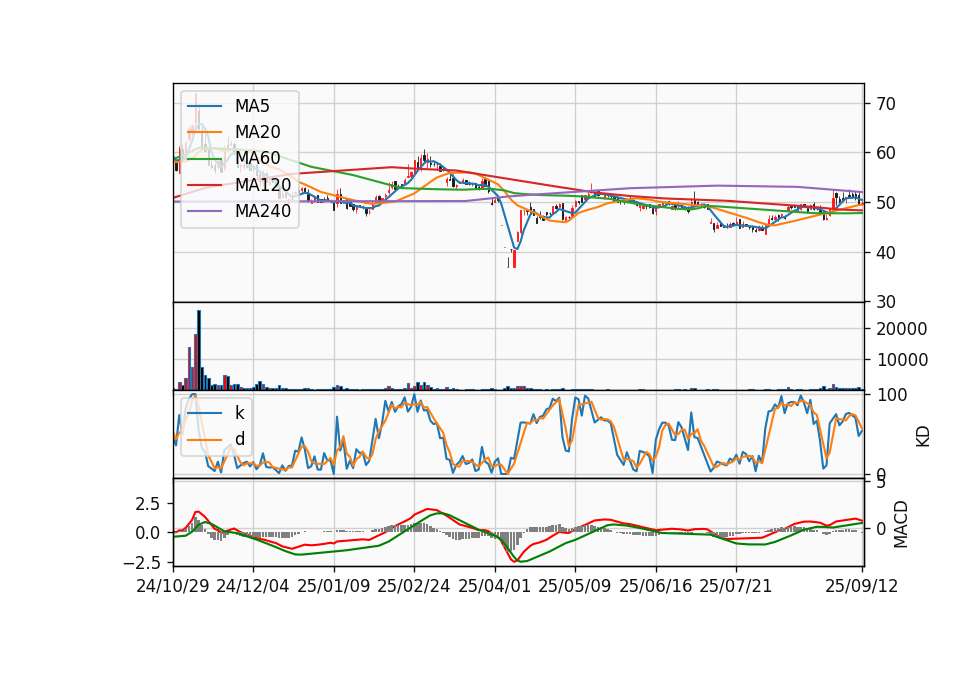Screen dimensions: 960x690
Task: Click the 'k' label in the KD legend
Action: [x=239, y=413]
